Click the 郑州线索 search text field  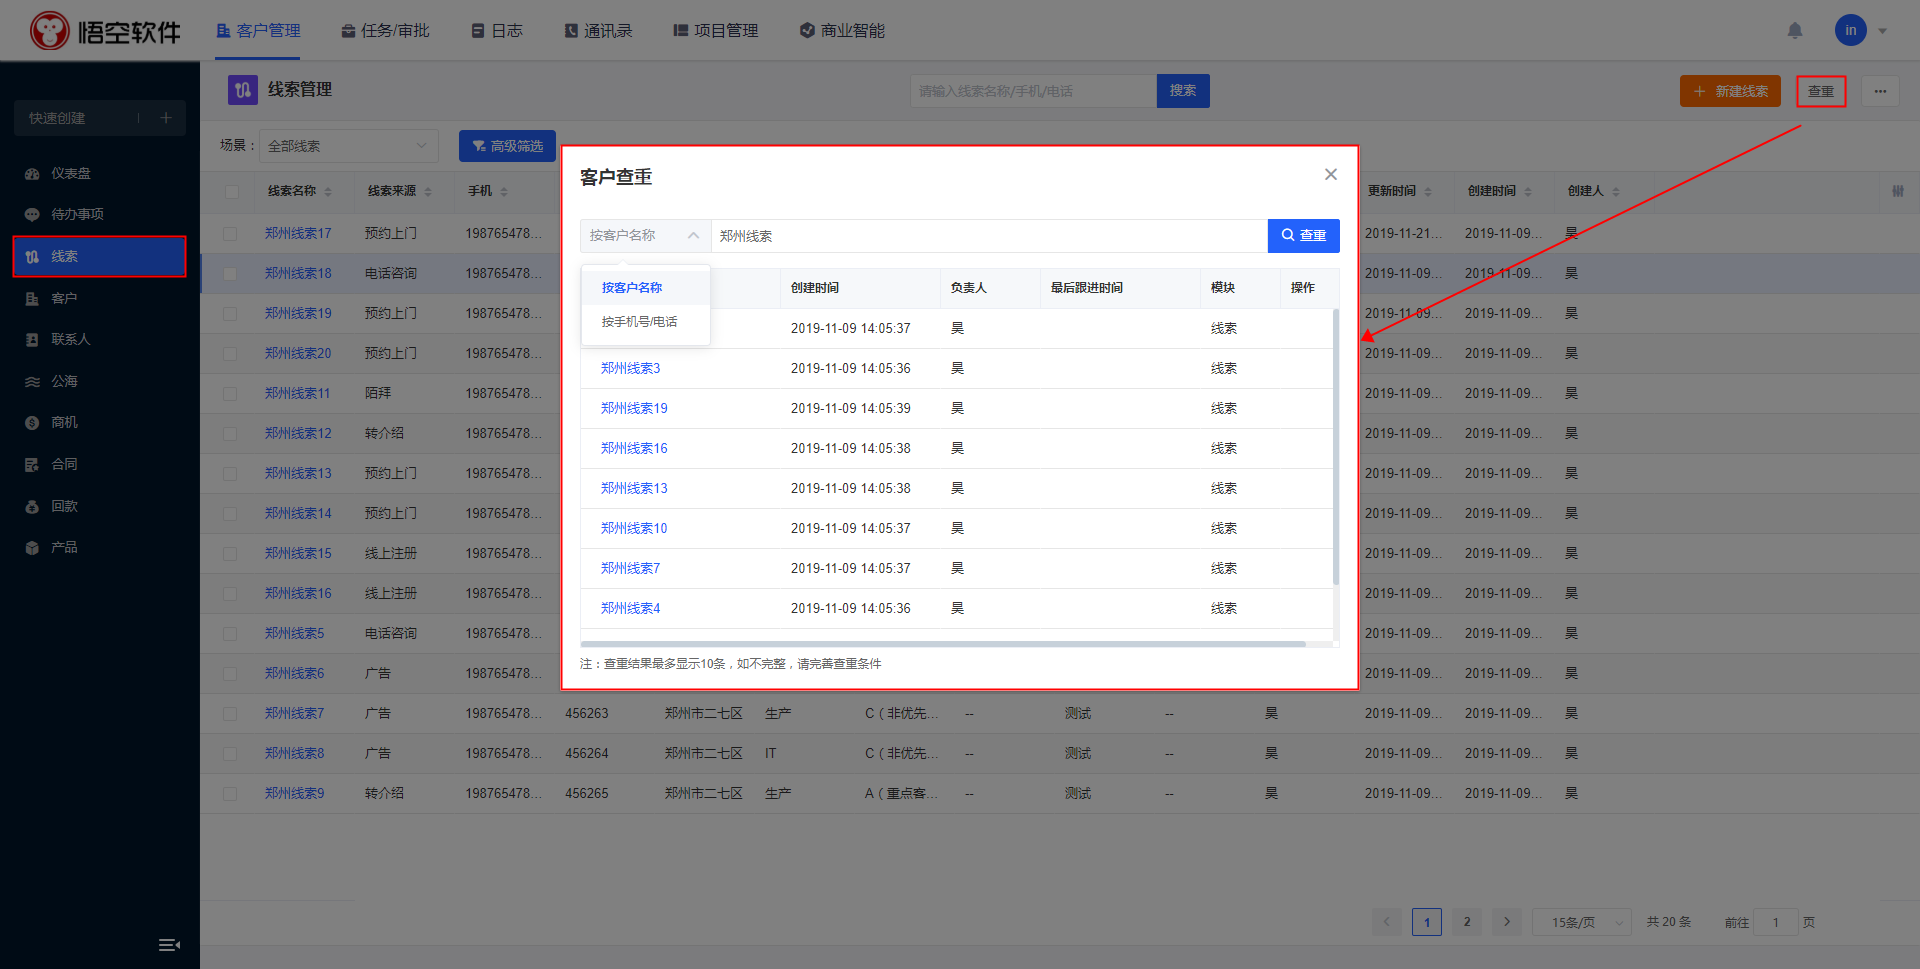pyautogui.click(x=988, y=236)
